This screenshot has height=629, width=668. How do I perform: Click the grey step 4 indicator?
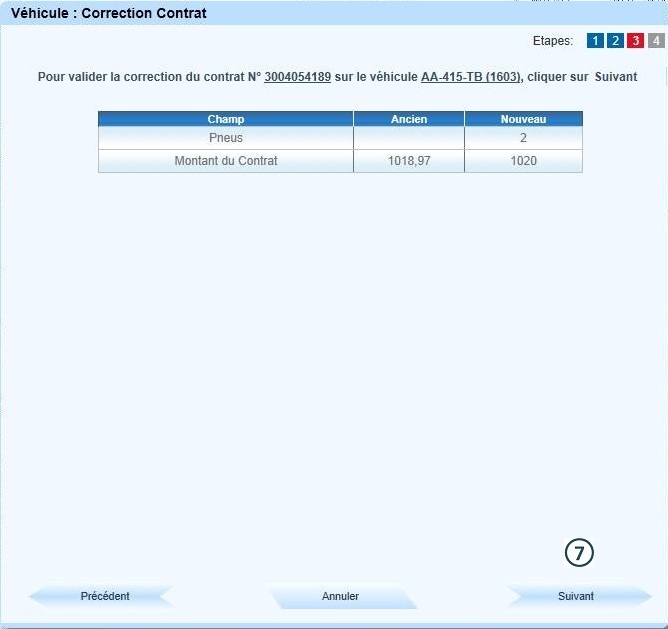click(x=655, y=41)
